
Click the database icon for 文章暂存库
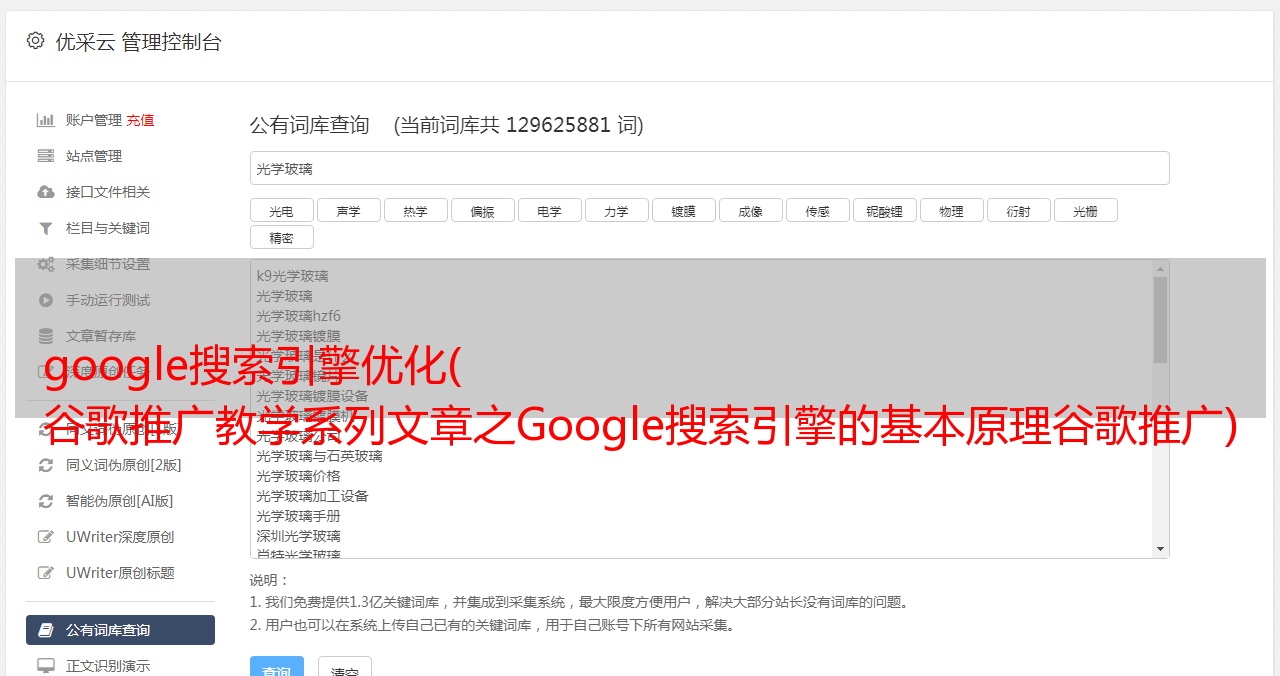46,336
